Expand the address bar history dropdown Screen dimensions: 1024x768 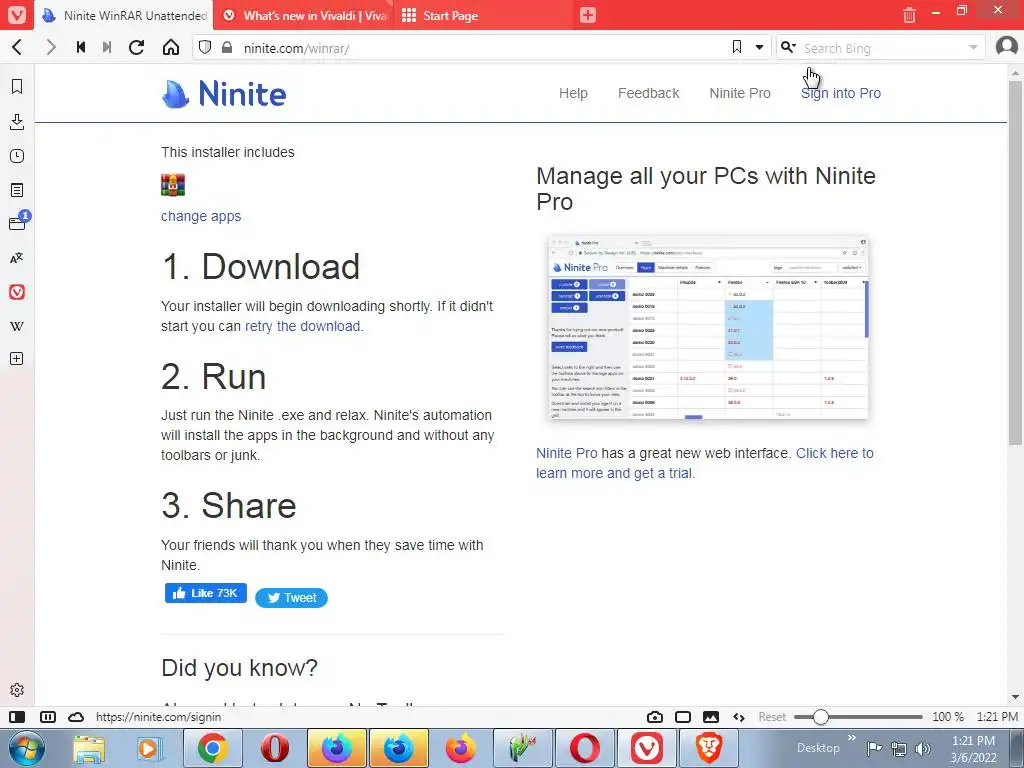click(760, 48)
